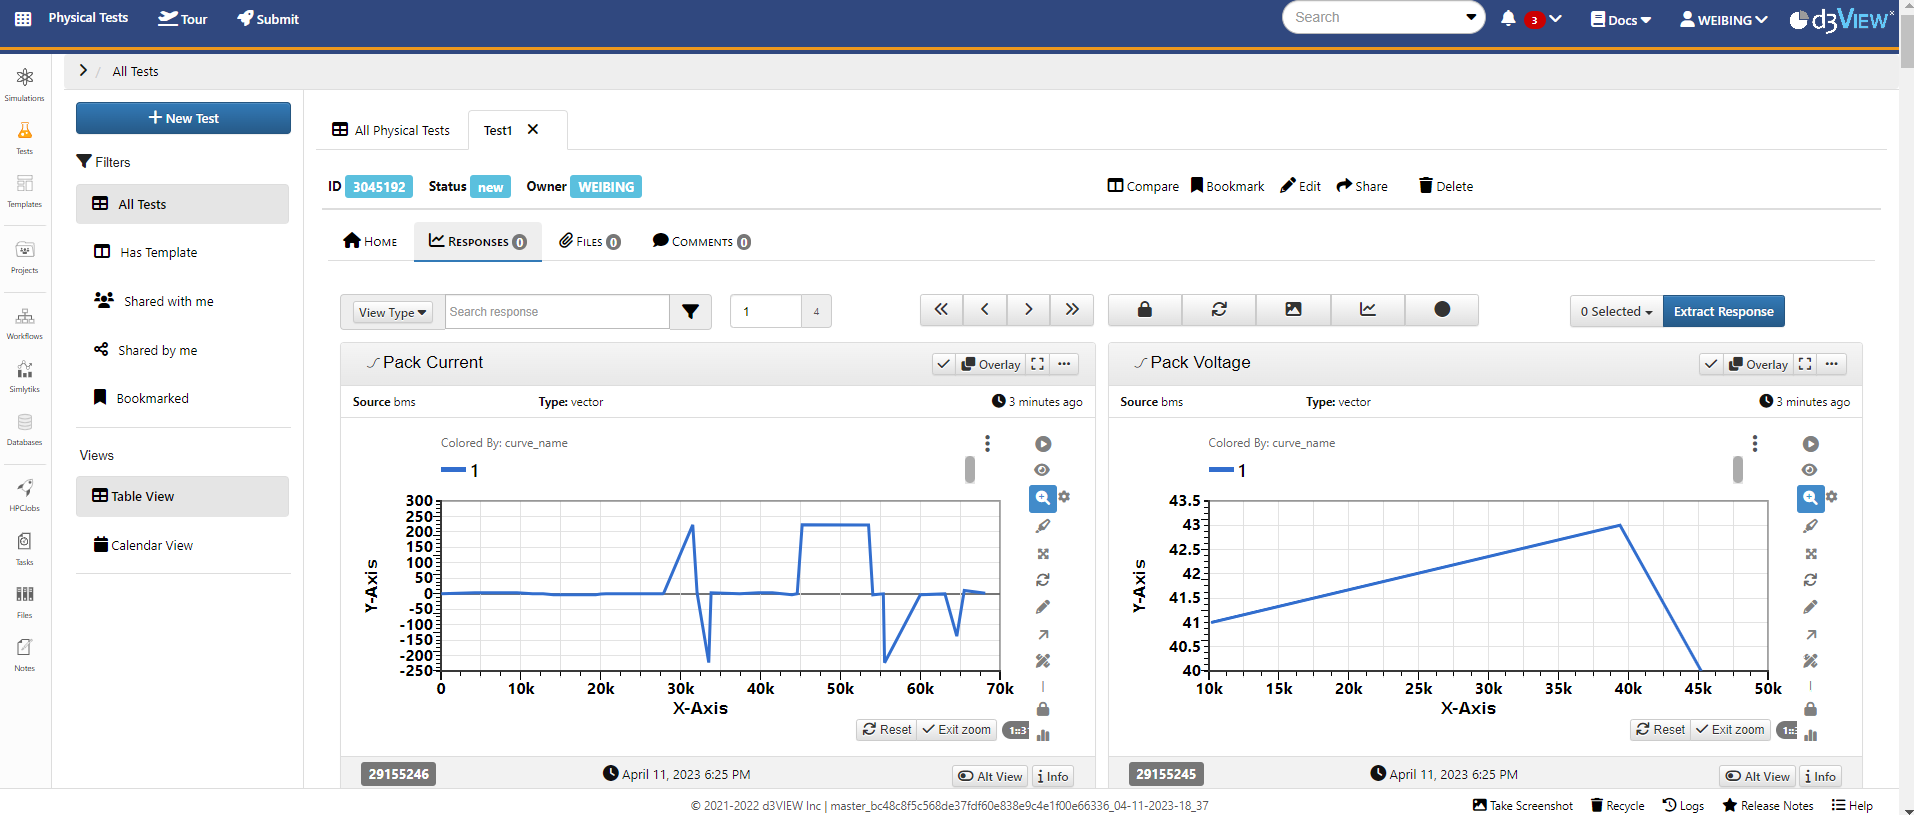Toggle Overlay on Pack Voltage card
This screenshot has width=1914, height=815.
pos(1759,364)
